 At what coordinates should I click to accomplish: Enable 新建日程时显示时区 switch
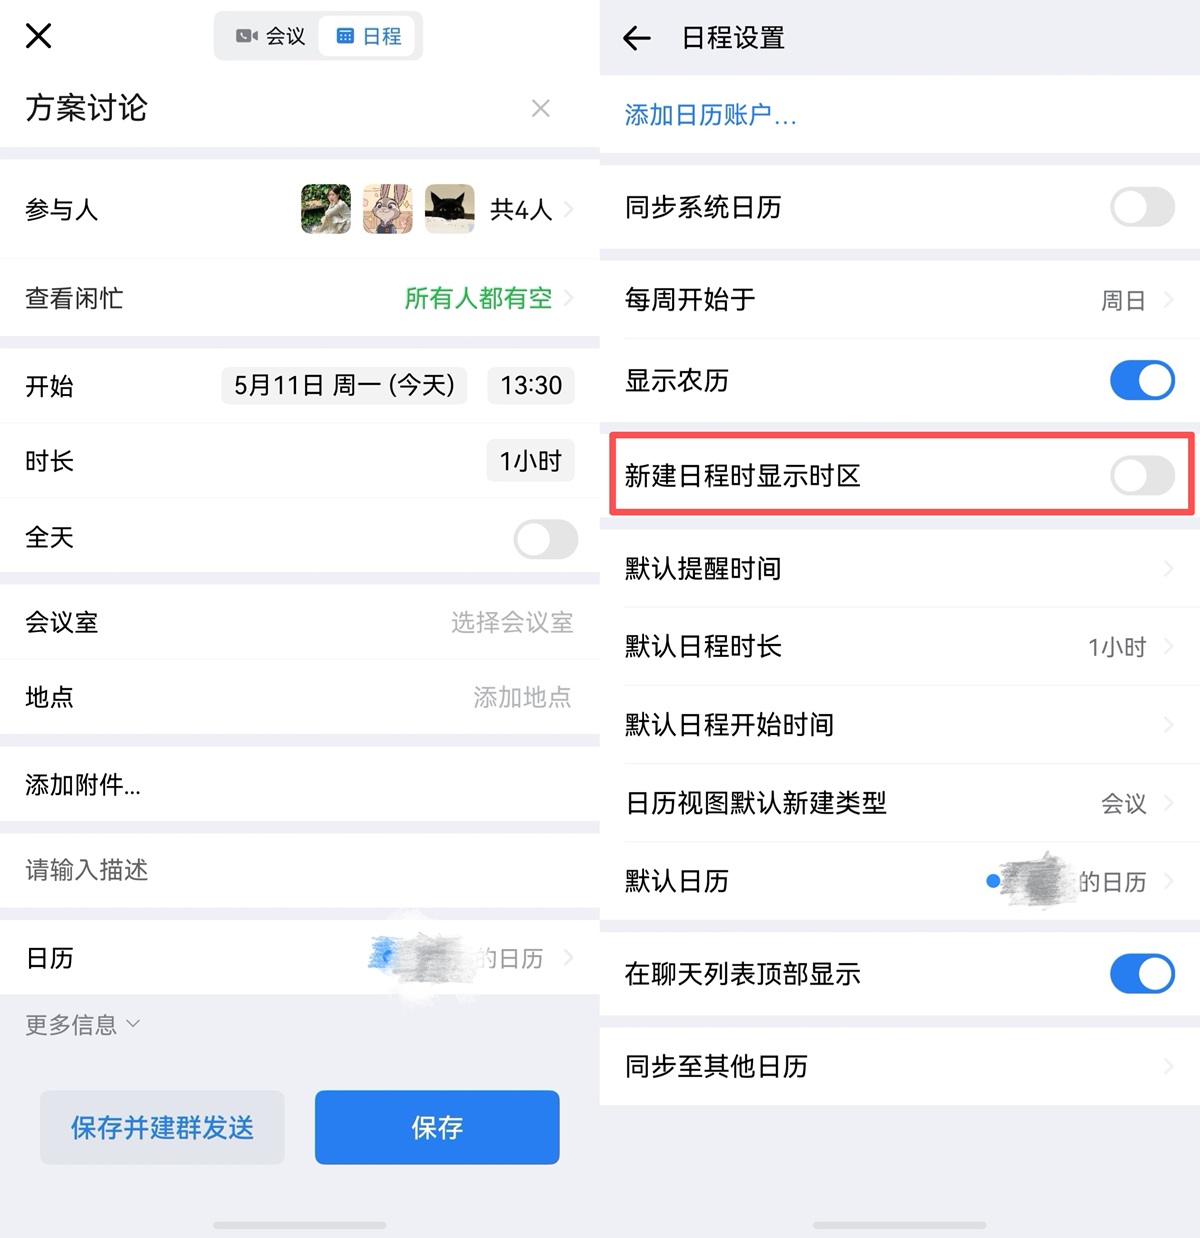(1142, 475)
